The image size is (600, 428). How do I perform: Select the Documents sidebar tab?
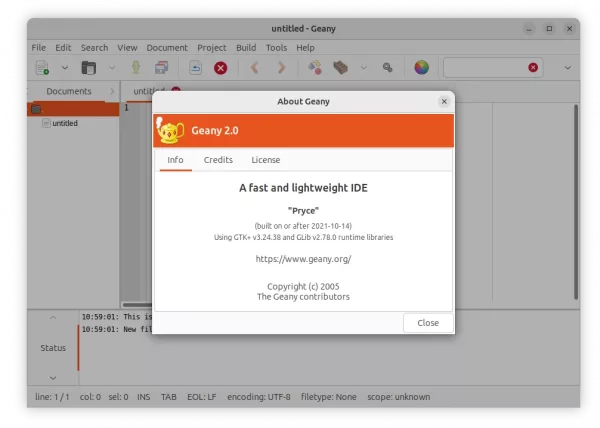click(69, 91)
